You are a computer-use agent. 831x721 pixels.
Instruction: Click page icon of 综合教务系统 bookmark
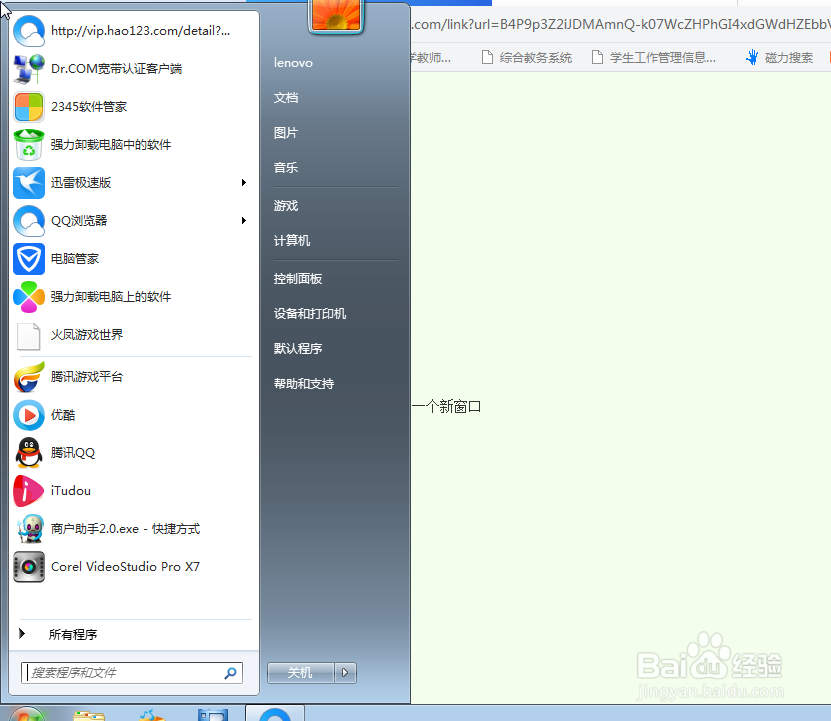point(487,57)
